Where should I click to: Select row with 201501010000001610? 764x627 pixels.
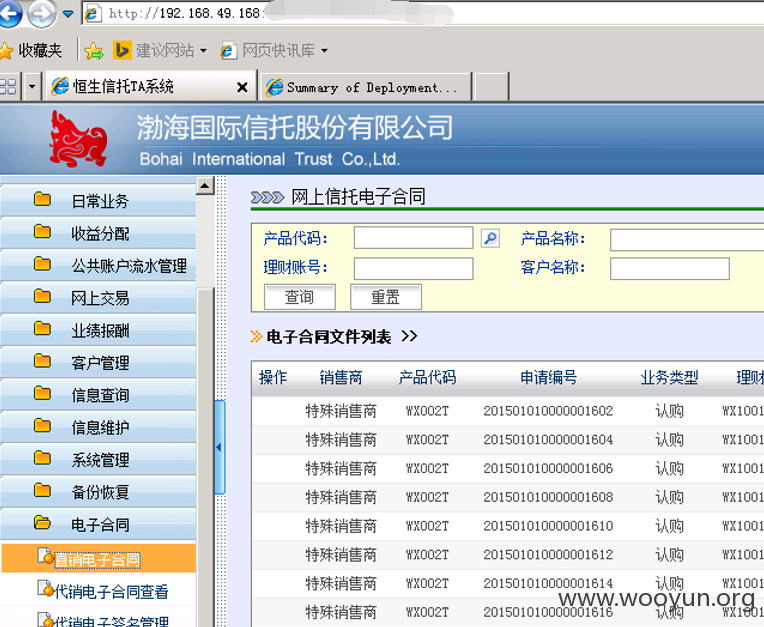pyautogui.click(x=508, y=526)
